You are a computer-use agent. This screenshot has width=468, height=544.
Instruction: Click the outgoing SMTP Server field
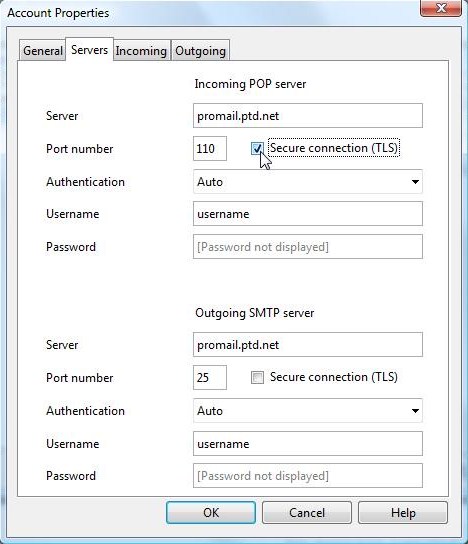click(x=308, y=345)
